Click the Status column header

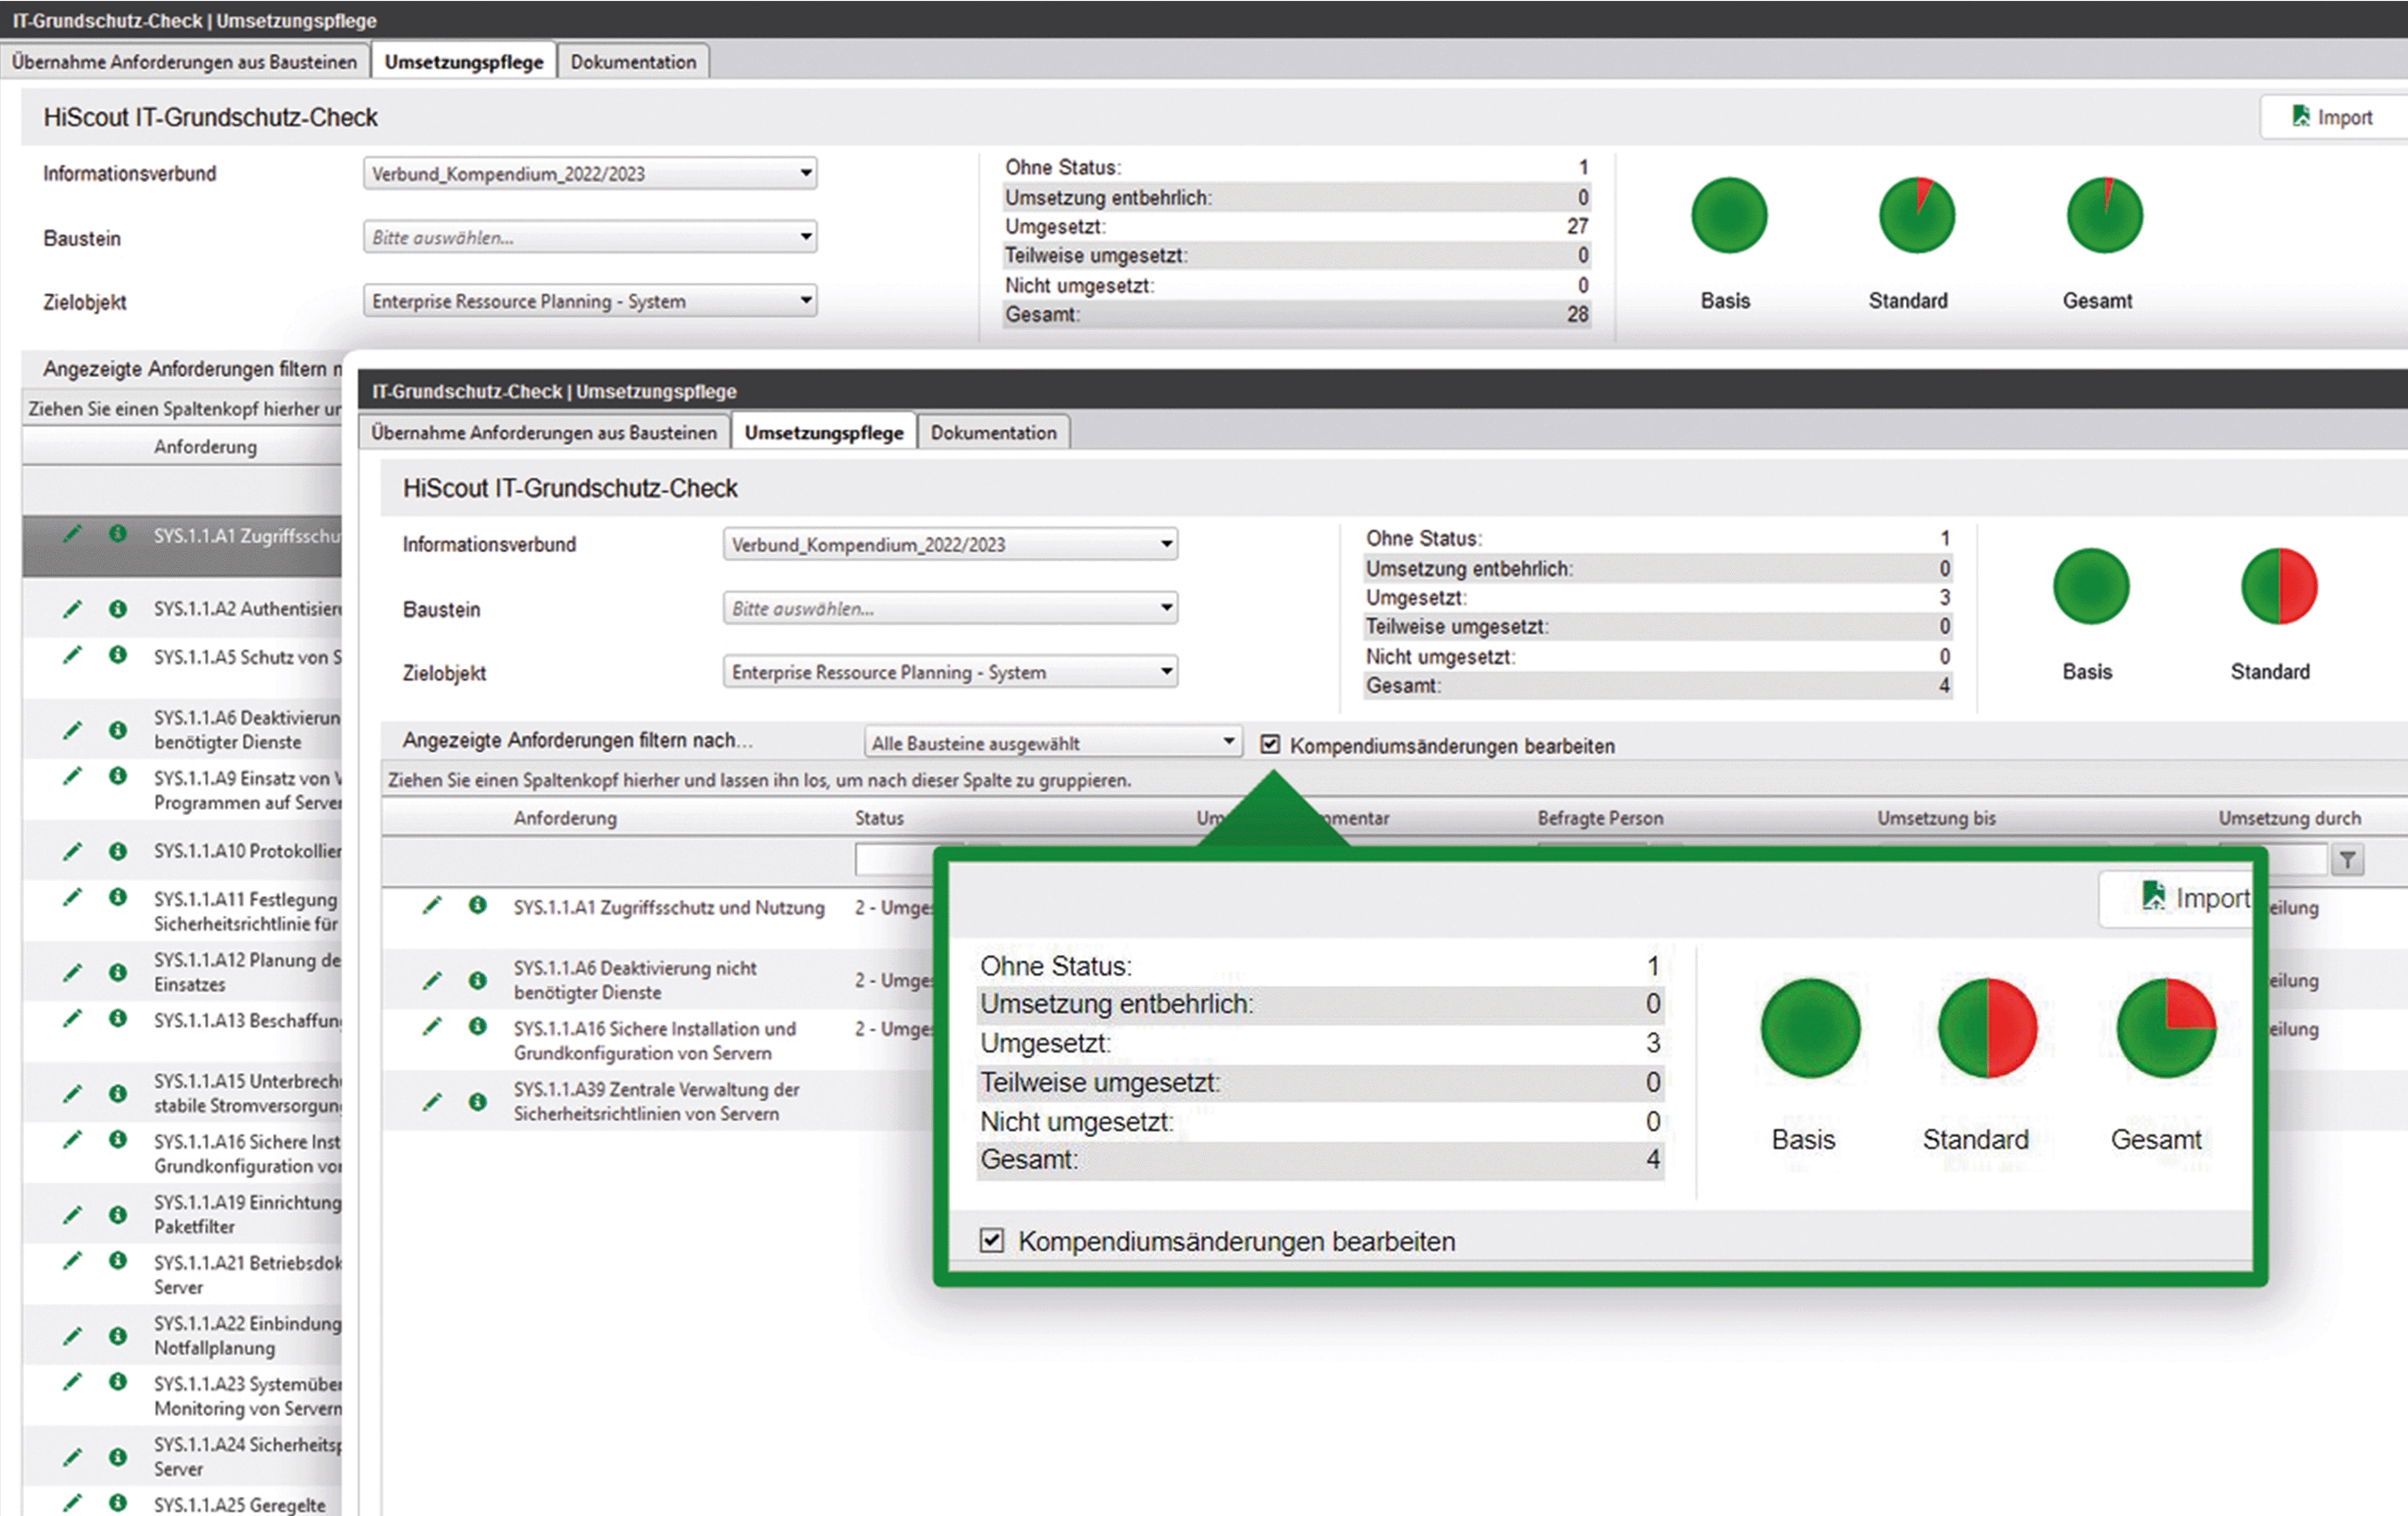pyautogui.click(x=879, y=818)
